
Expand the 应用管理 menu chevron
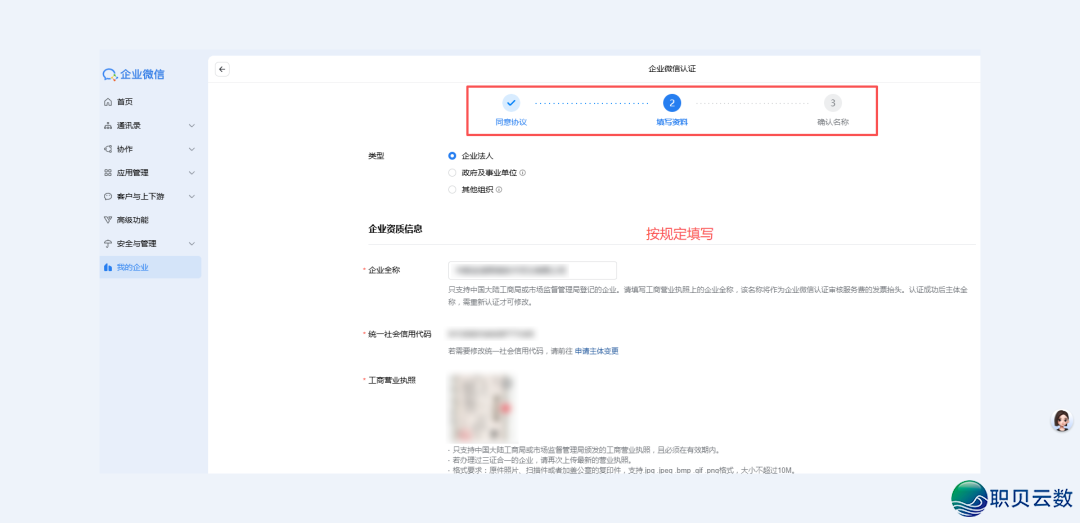pos(191,173)
